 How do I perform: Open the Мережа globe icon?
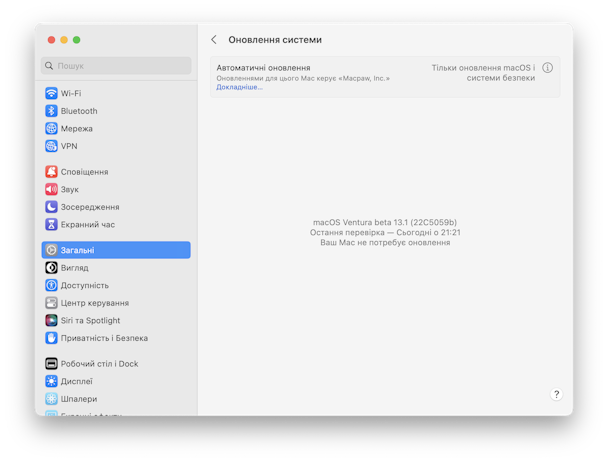51,128
